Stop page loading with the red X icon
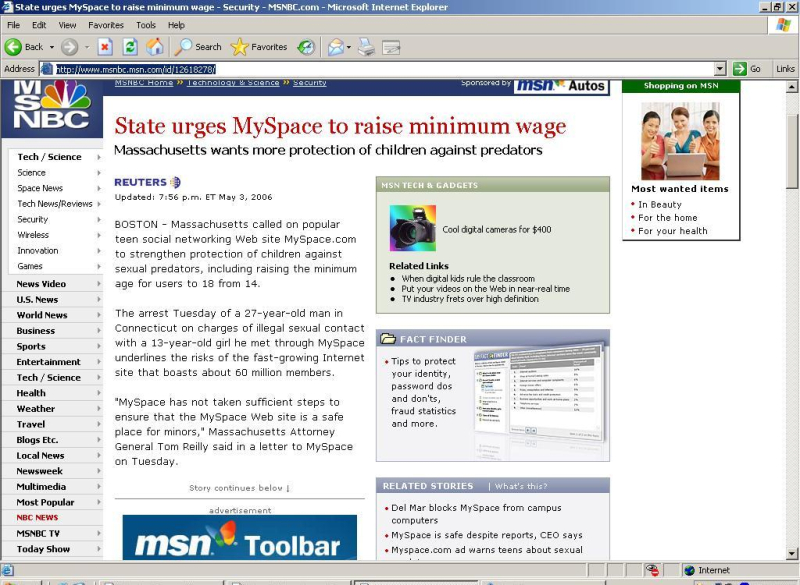The image size is (800, 585). coord(105,47)
